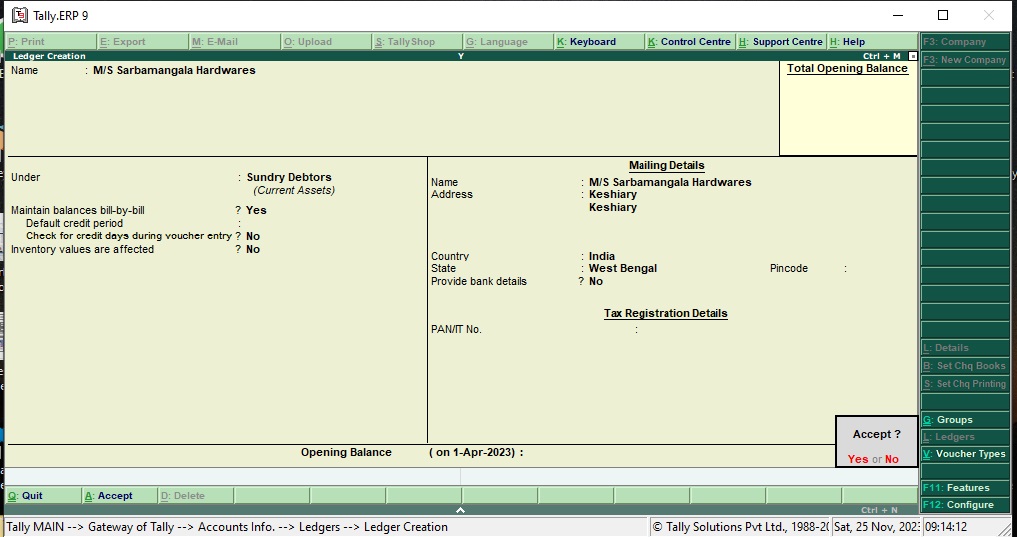Click the Tax Registration Details heading
The width and height of the screenshot is (1017, 537).
[665, 313]
